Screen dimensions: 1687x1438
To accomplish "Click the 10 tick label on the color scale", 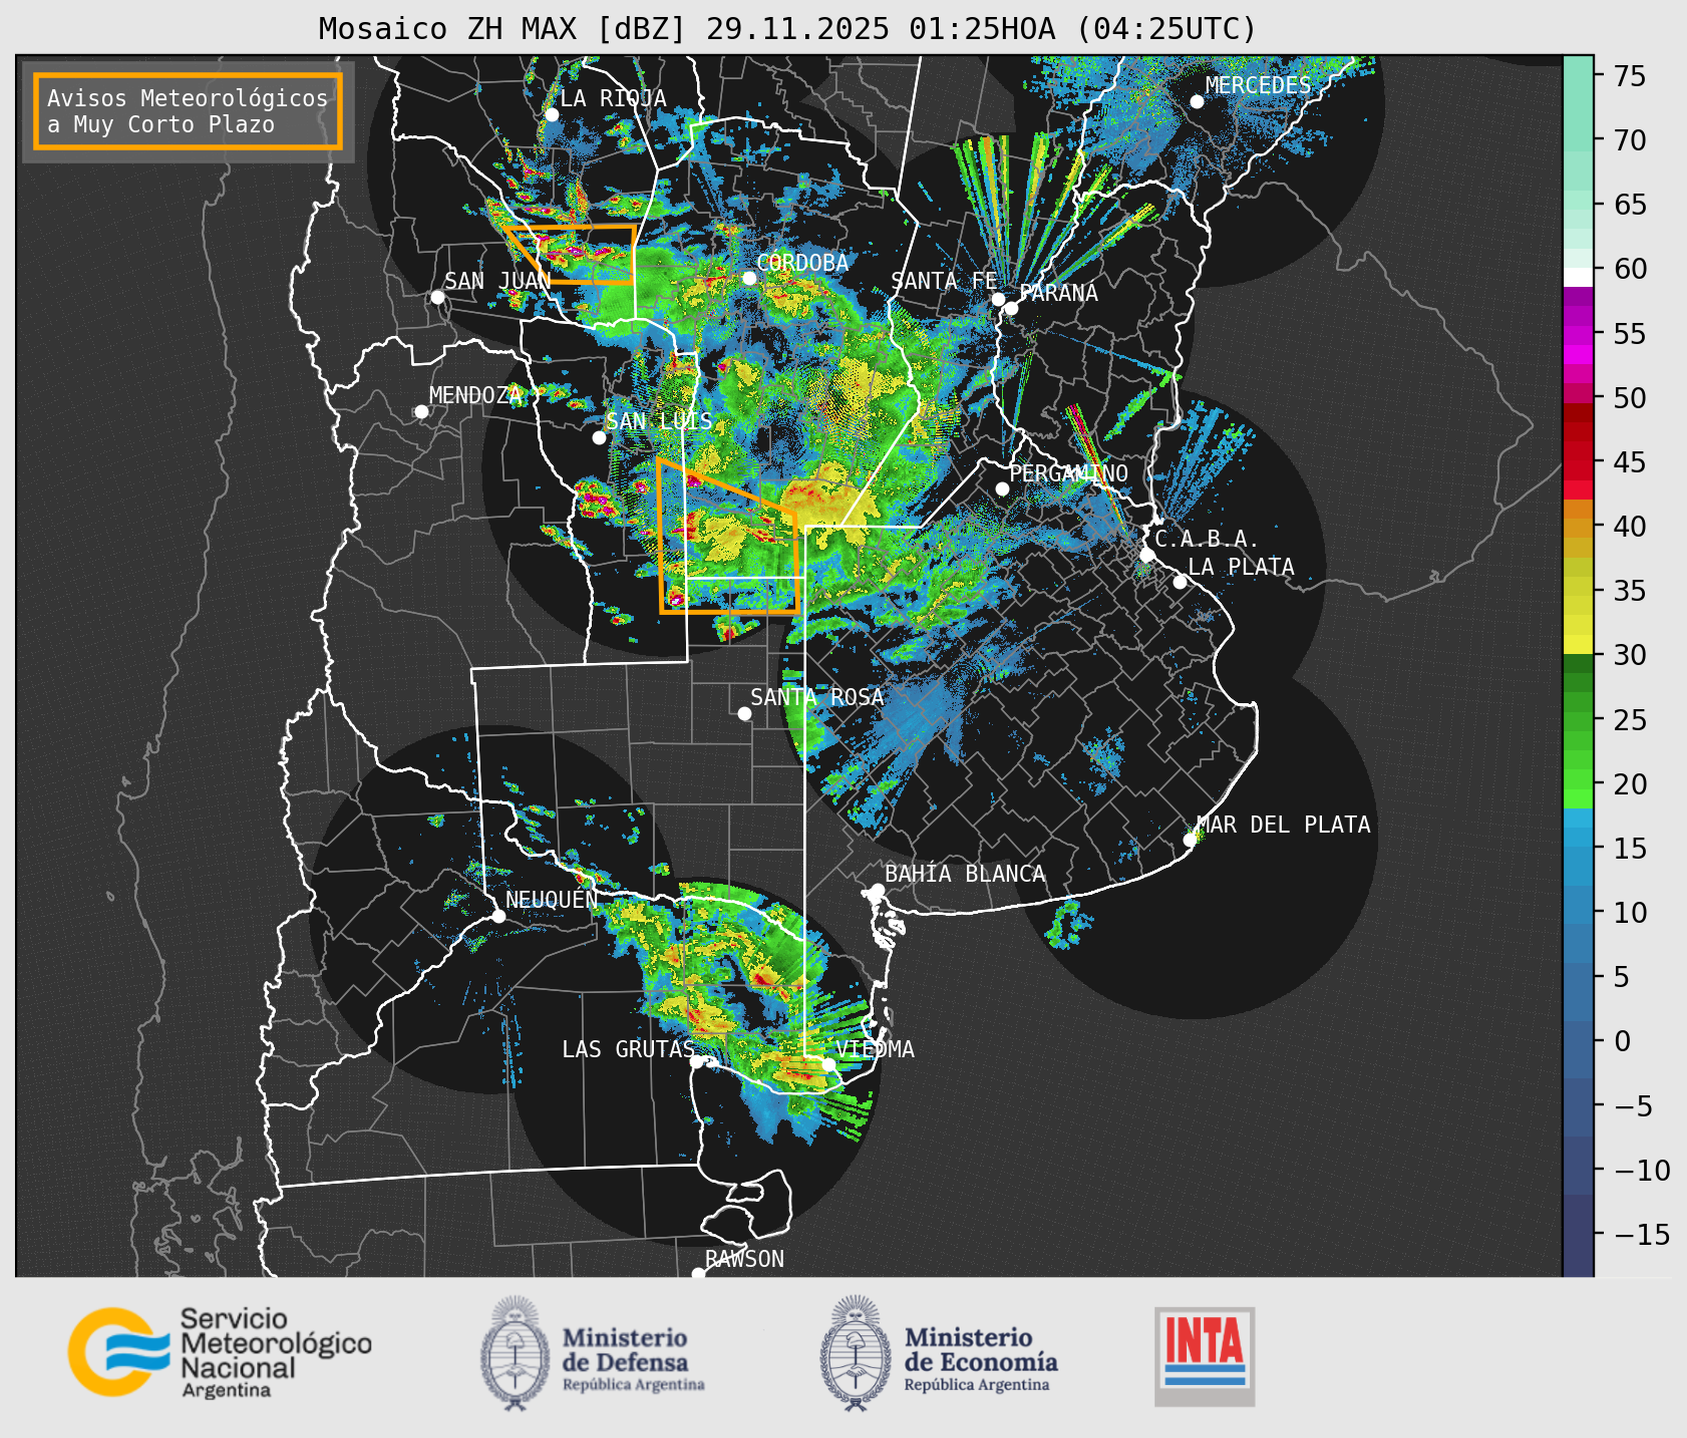I will pos(1629,913).
